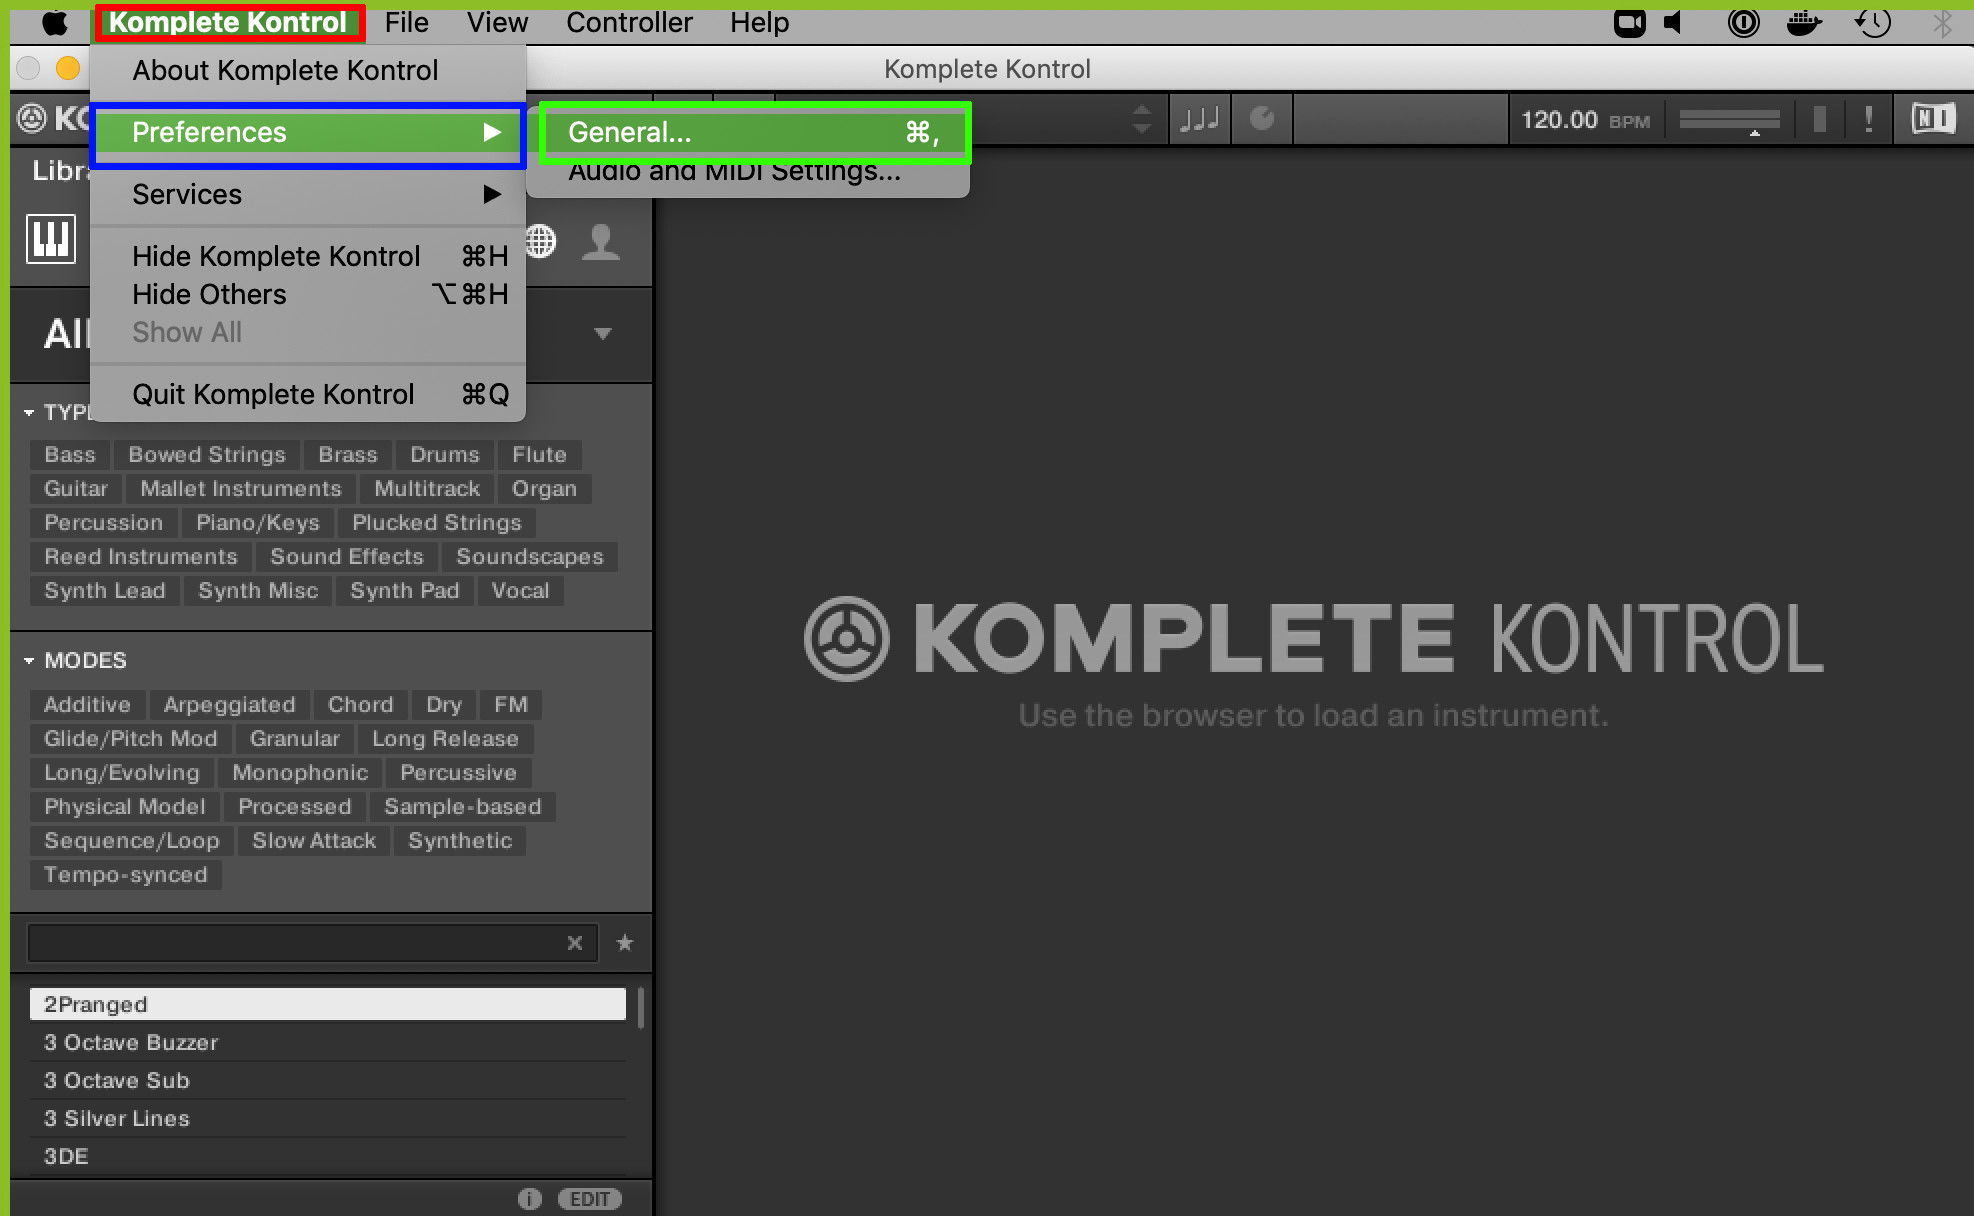Expand the Services submenu
This screenshot has width=1974, height=1216.
[x=308, y=194]
